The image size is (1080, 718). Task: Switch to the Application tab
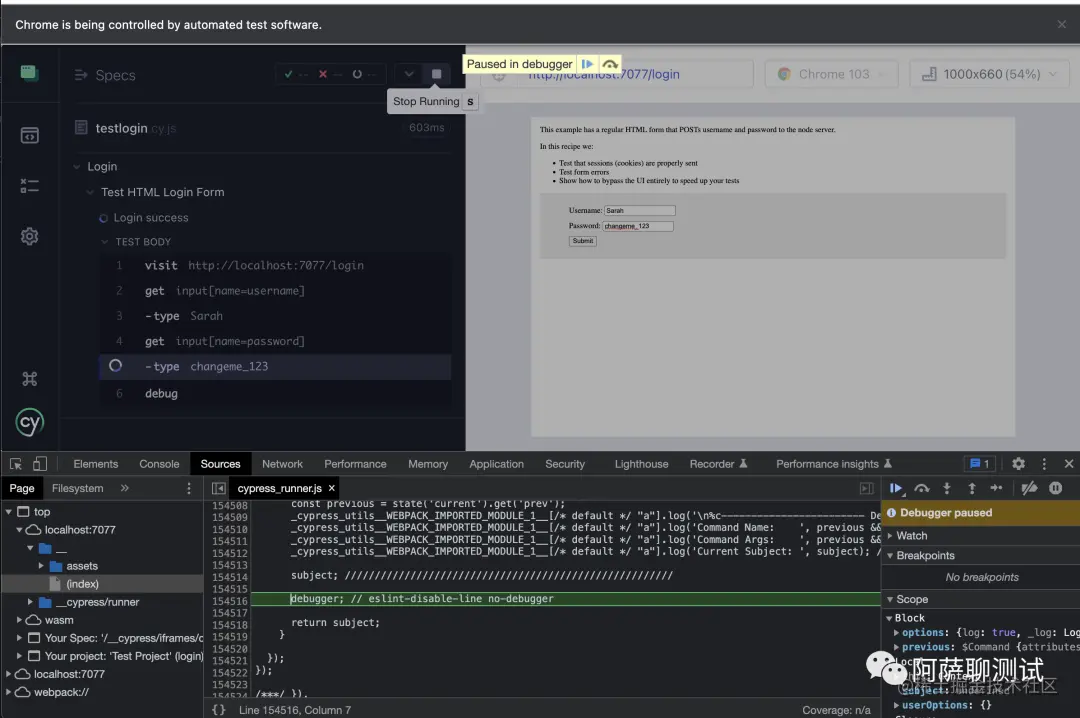(497, 464)
